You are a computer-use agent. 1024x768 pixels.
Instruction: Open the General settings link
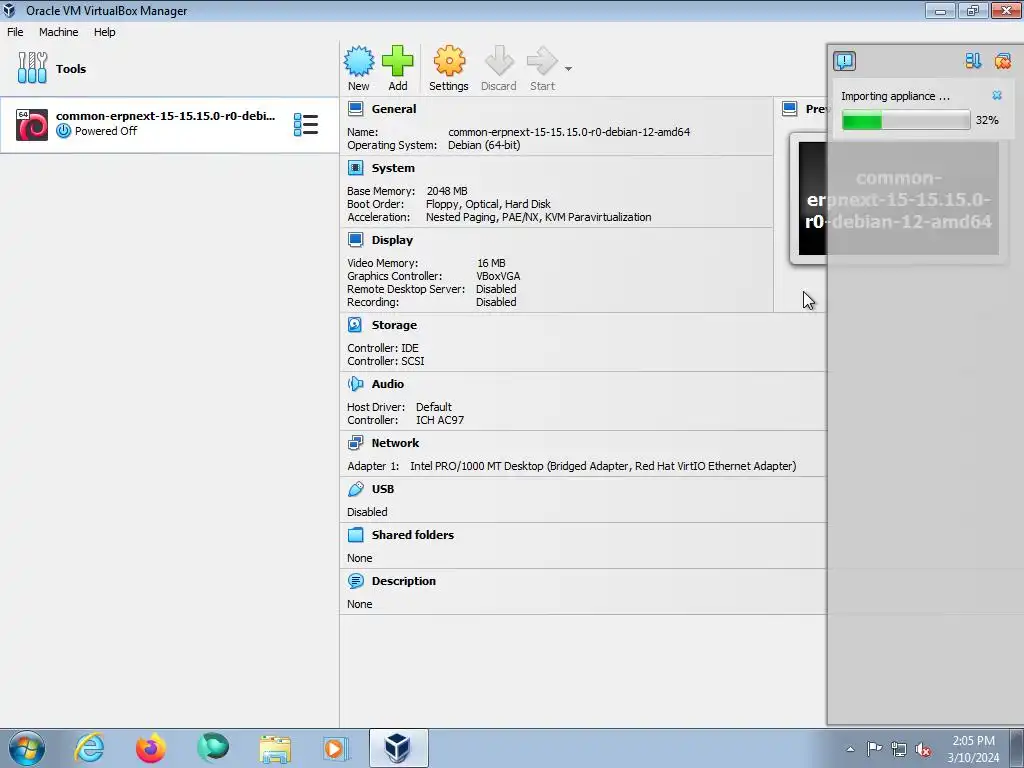394,109
